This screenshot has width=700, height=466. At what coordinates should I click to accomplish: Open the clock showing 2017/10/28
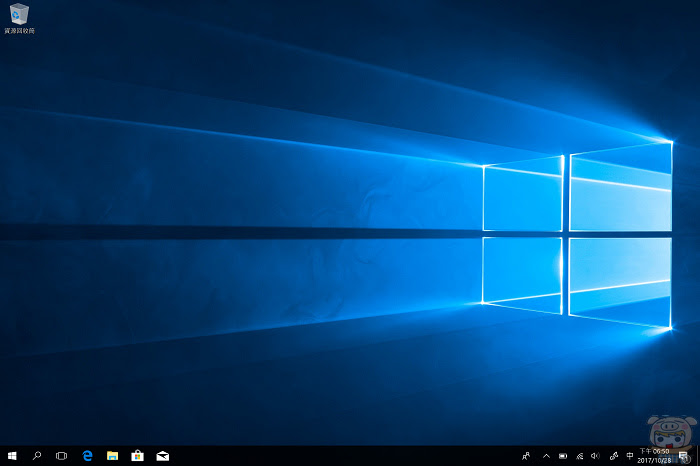(654, 456)
